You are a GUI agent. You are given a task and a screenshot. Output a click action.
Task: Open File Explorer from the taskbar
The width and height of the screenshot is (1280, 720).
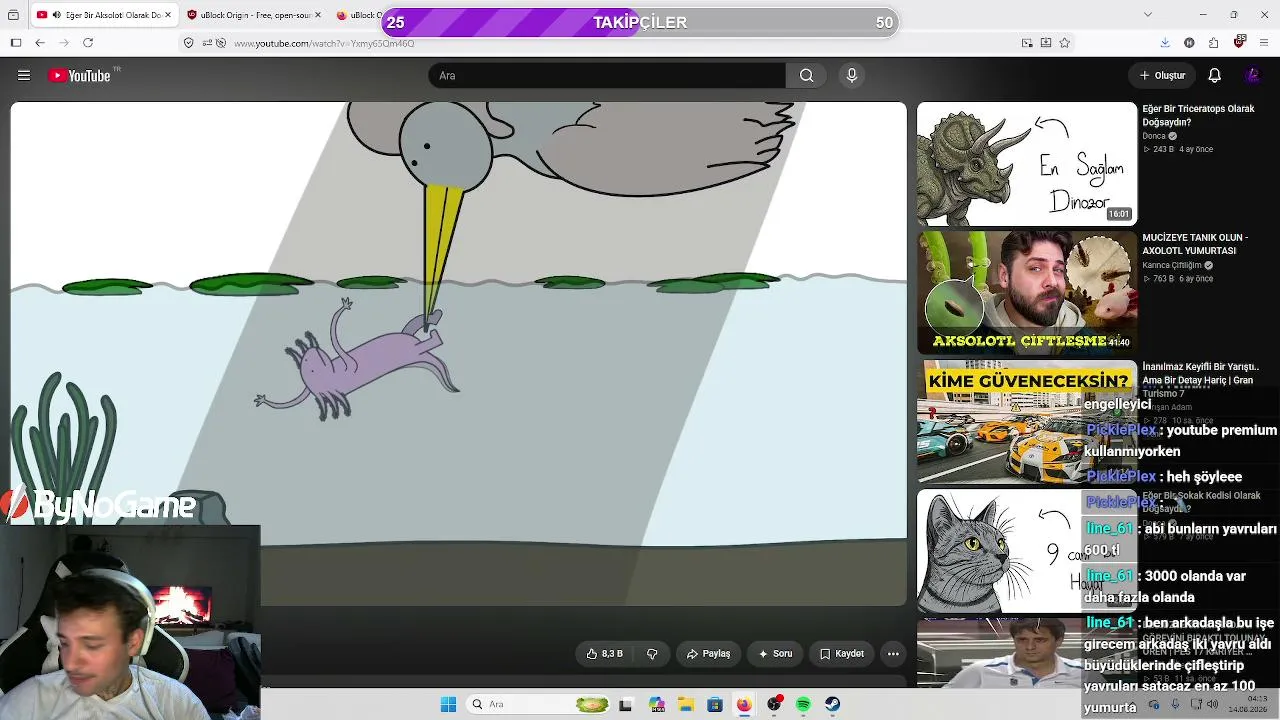685,704
